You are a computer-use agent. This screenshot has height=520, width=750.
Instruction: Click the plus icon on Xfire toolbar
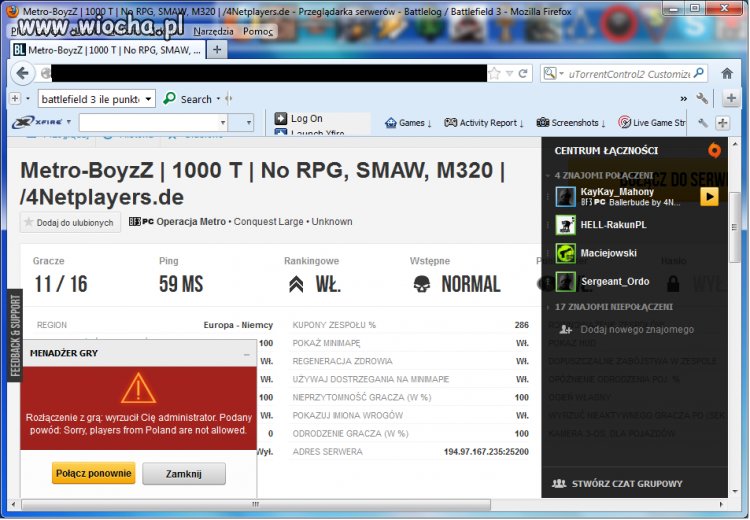[722, 123]
